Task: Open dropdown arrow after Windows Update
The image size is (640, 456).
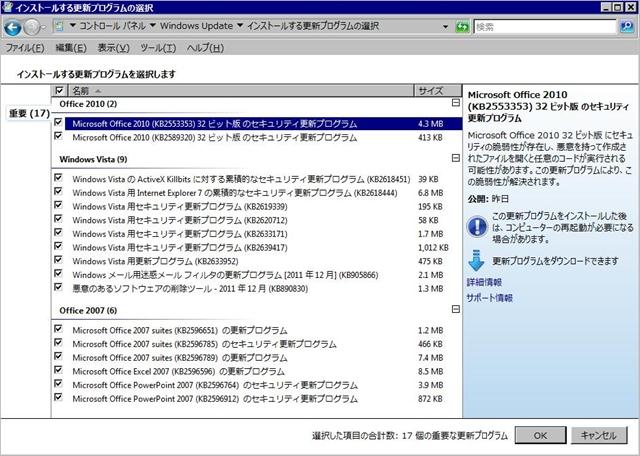Action: coord(240,26)
